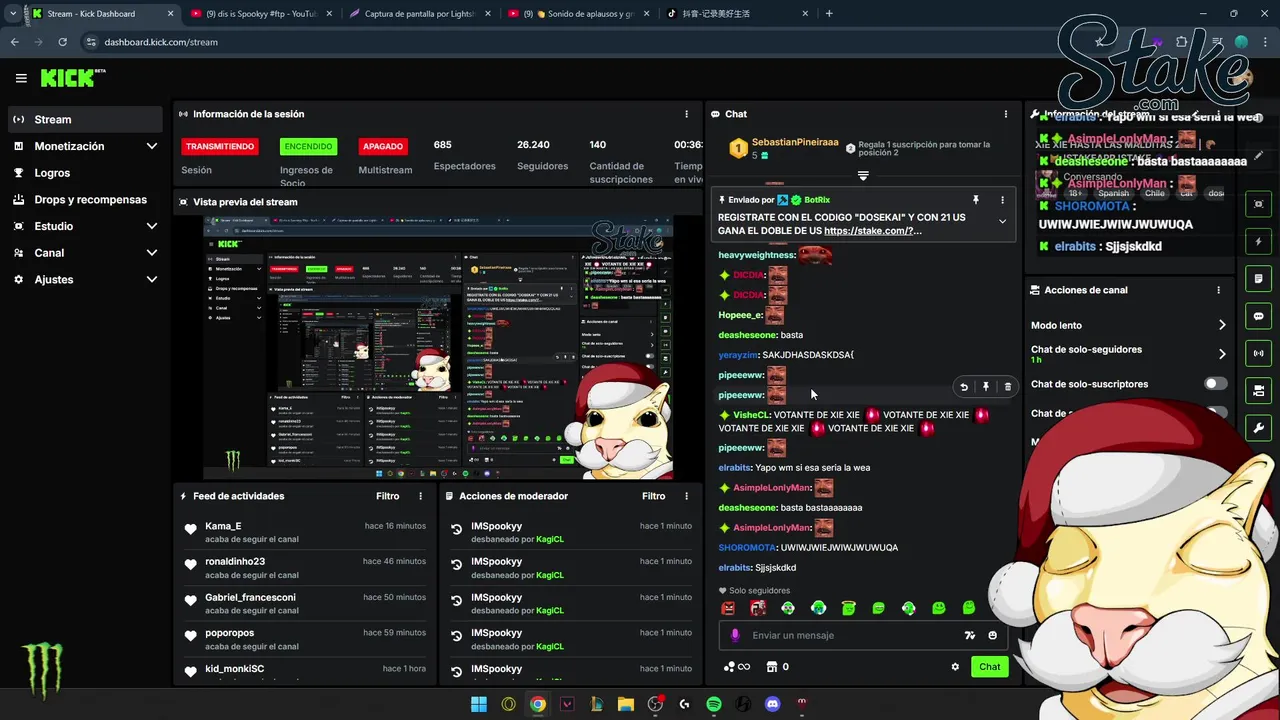Open the Modo lento option chevron
Screen dimensions: 1280x720
pyautogui.click(x=1222, y=325)
